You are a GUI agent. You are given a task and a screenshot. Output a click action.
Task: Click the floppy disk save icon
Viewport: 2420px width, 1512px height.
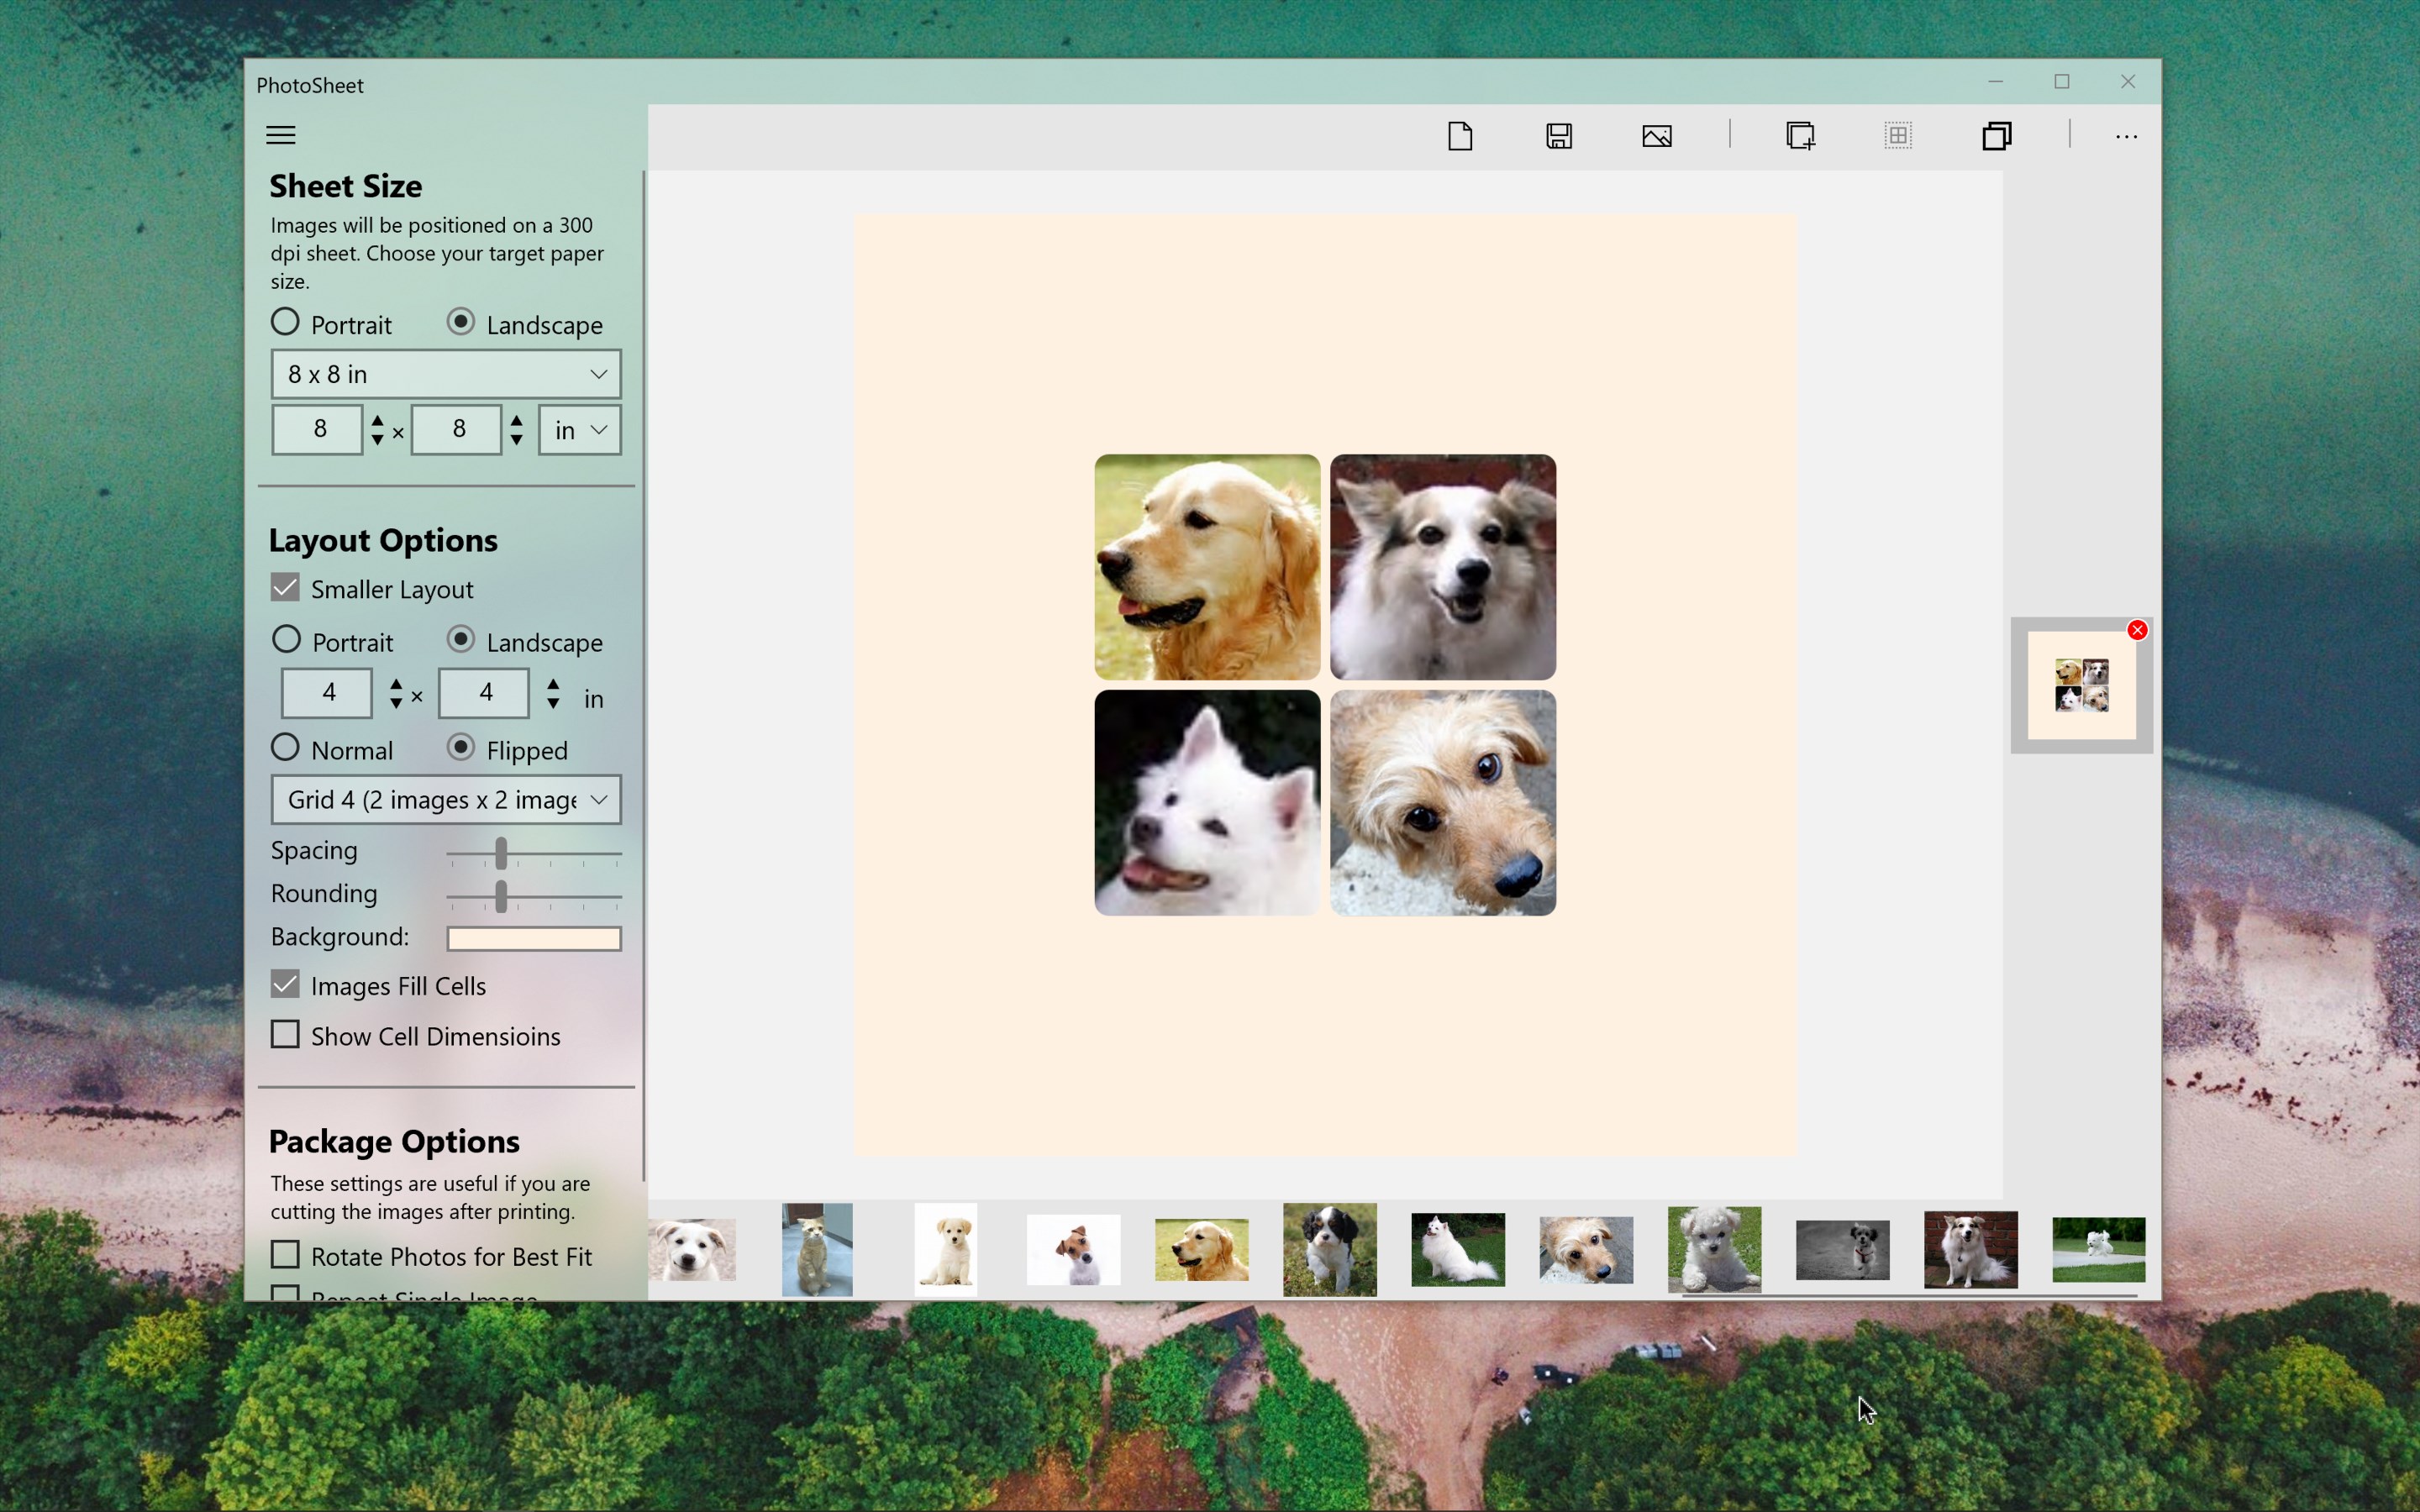(x=1559, y=136)
